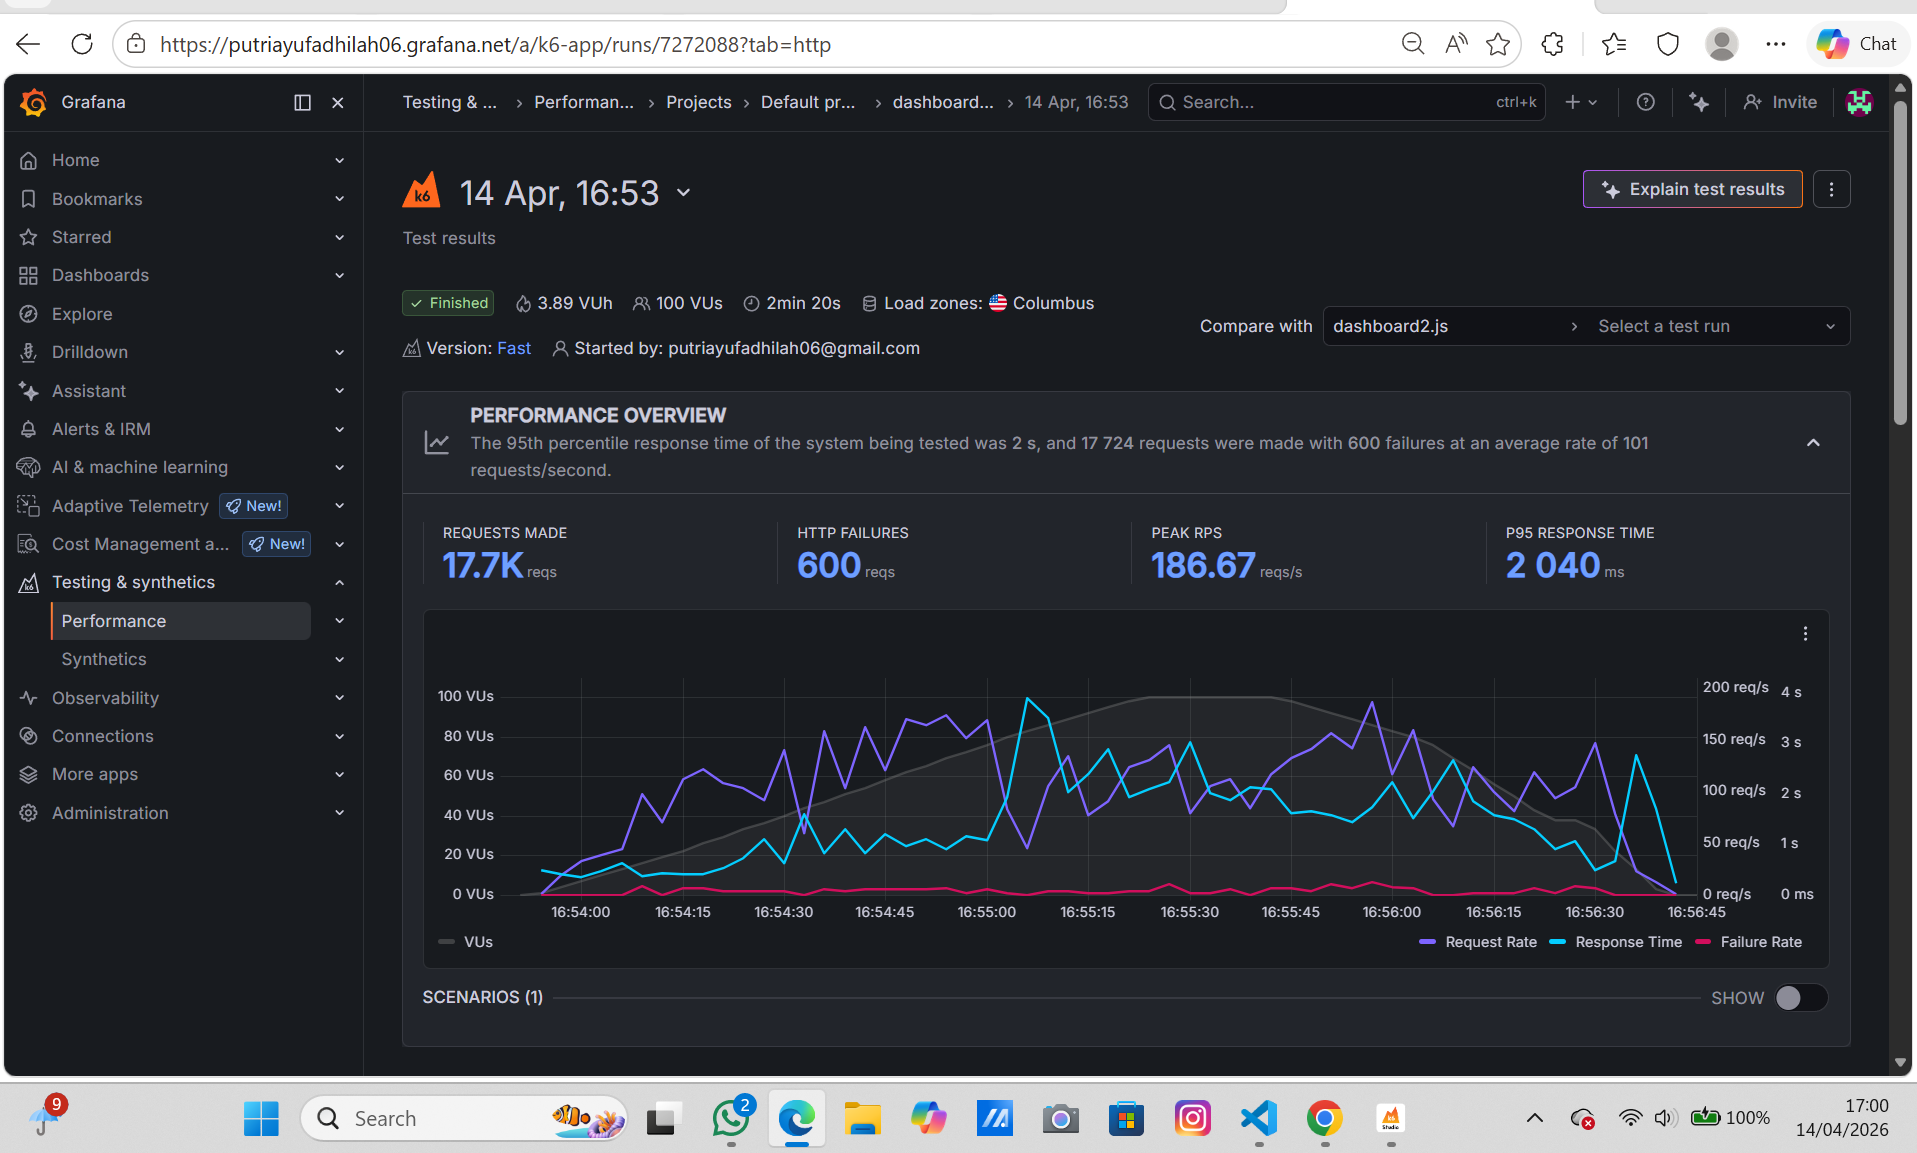This screenshot has width=1917, height=1153.
Task: Open chart panel three-dot menu
Action: pyautogui.click(x=1805, y=634)
